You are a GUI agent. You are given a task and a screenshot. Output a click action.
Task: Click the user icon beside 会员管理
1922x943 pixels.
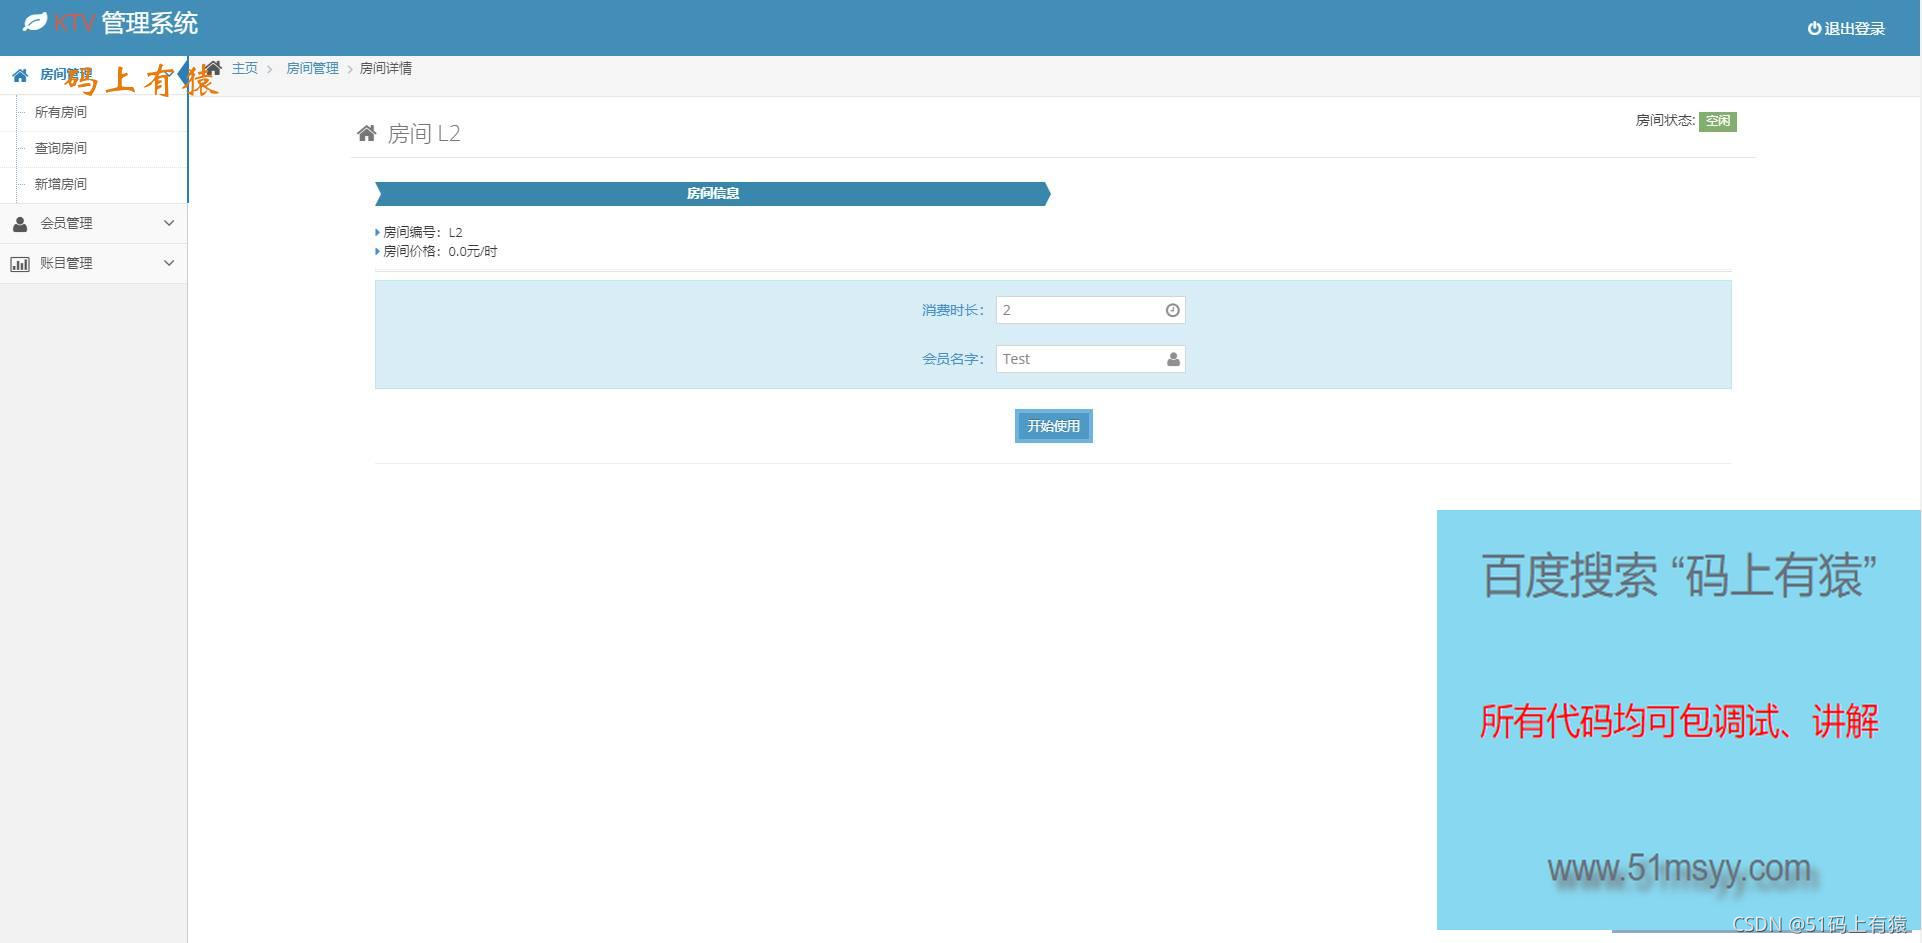coord(20,224)
